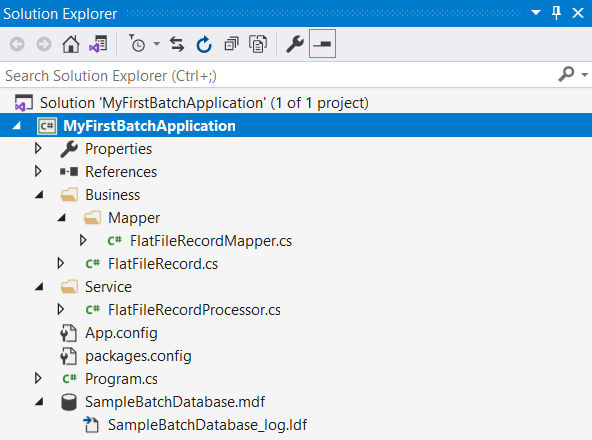This screenshot has height=440, width=592.
Task: Select FlatFileRecordProcessor.cs file
Action: (x=194, y=310)
